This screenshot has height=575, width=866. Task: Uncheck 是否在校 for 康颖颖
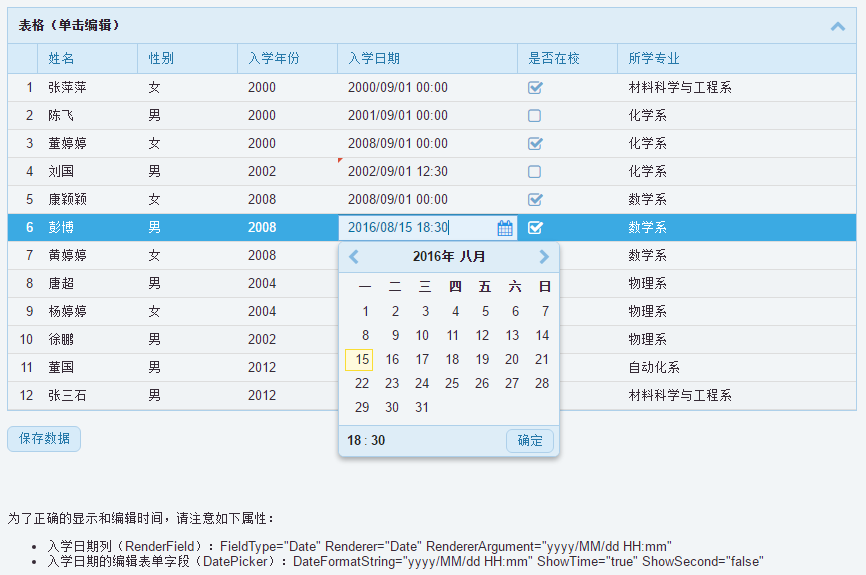[x=535, y=200]
